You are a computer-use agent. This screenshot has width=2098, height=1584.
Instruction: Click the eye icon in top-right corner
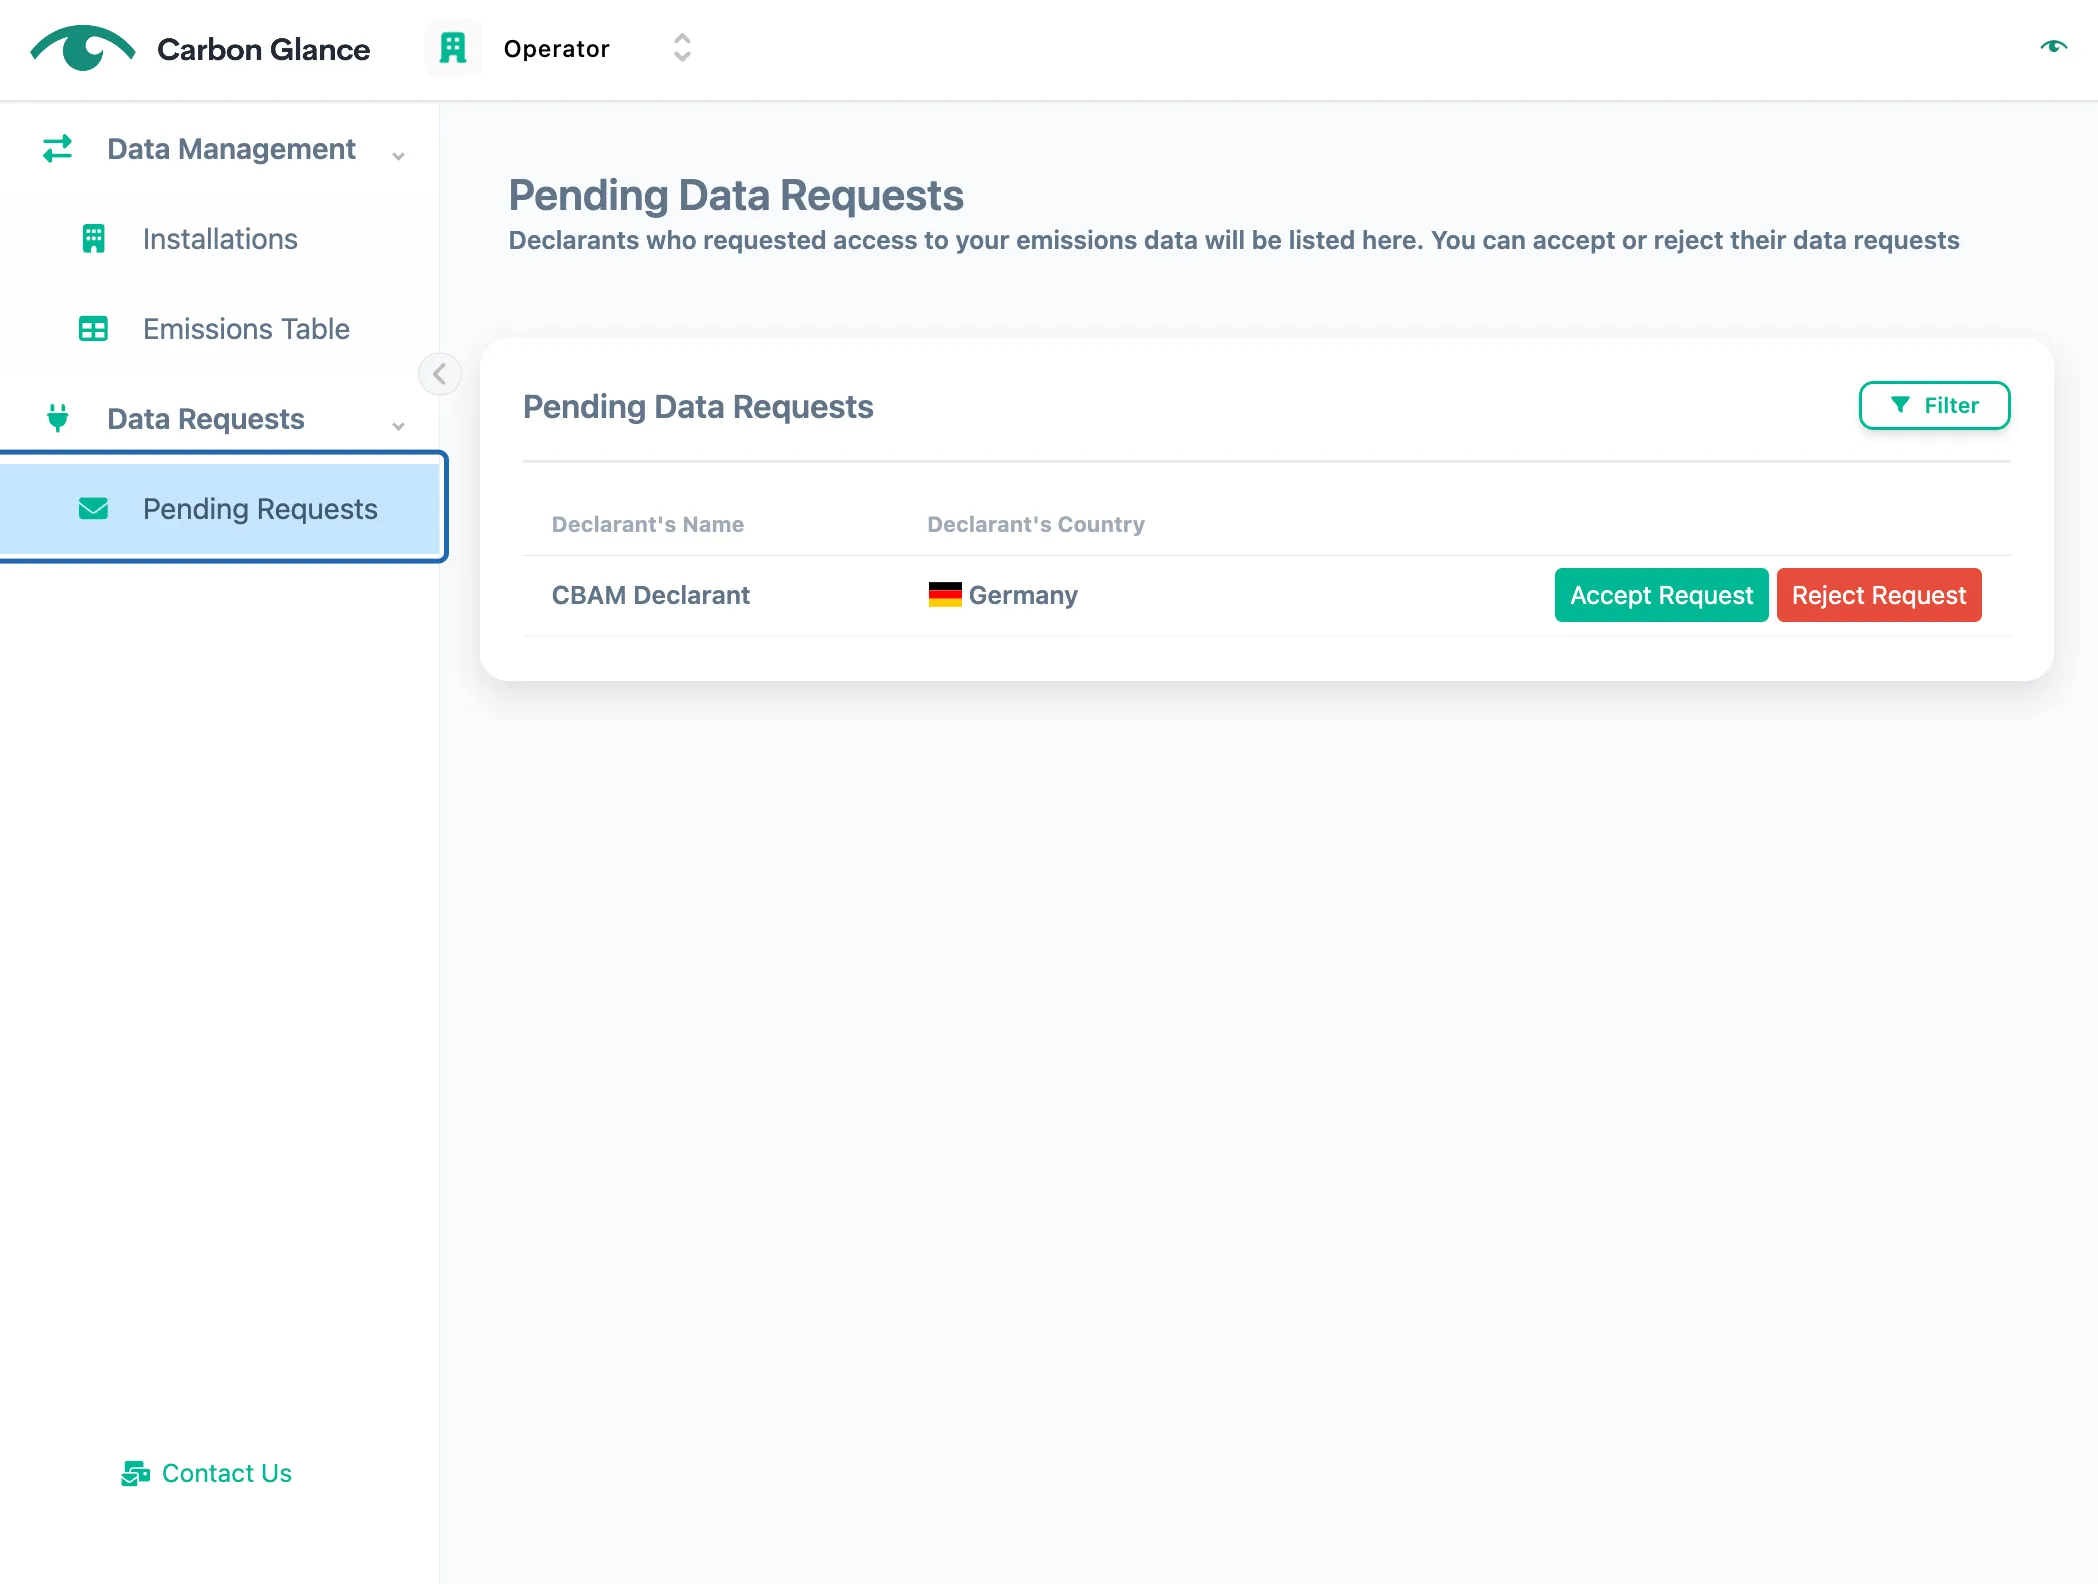pos(2053,46)
